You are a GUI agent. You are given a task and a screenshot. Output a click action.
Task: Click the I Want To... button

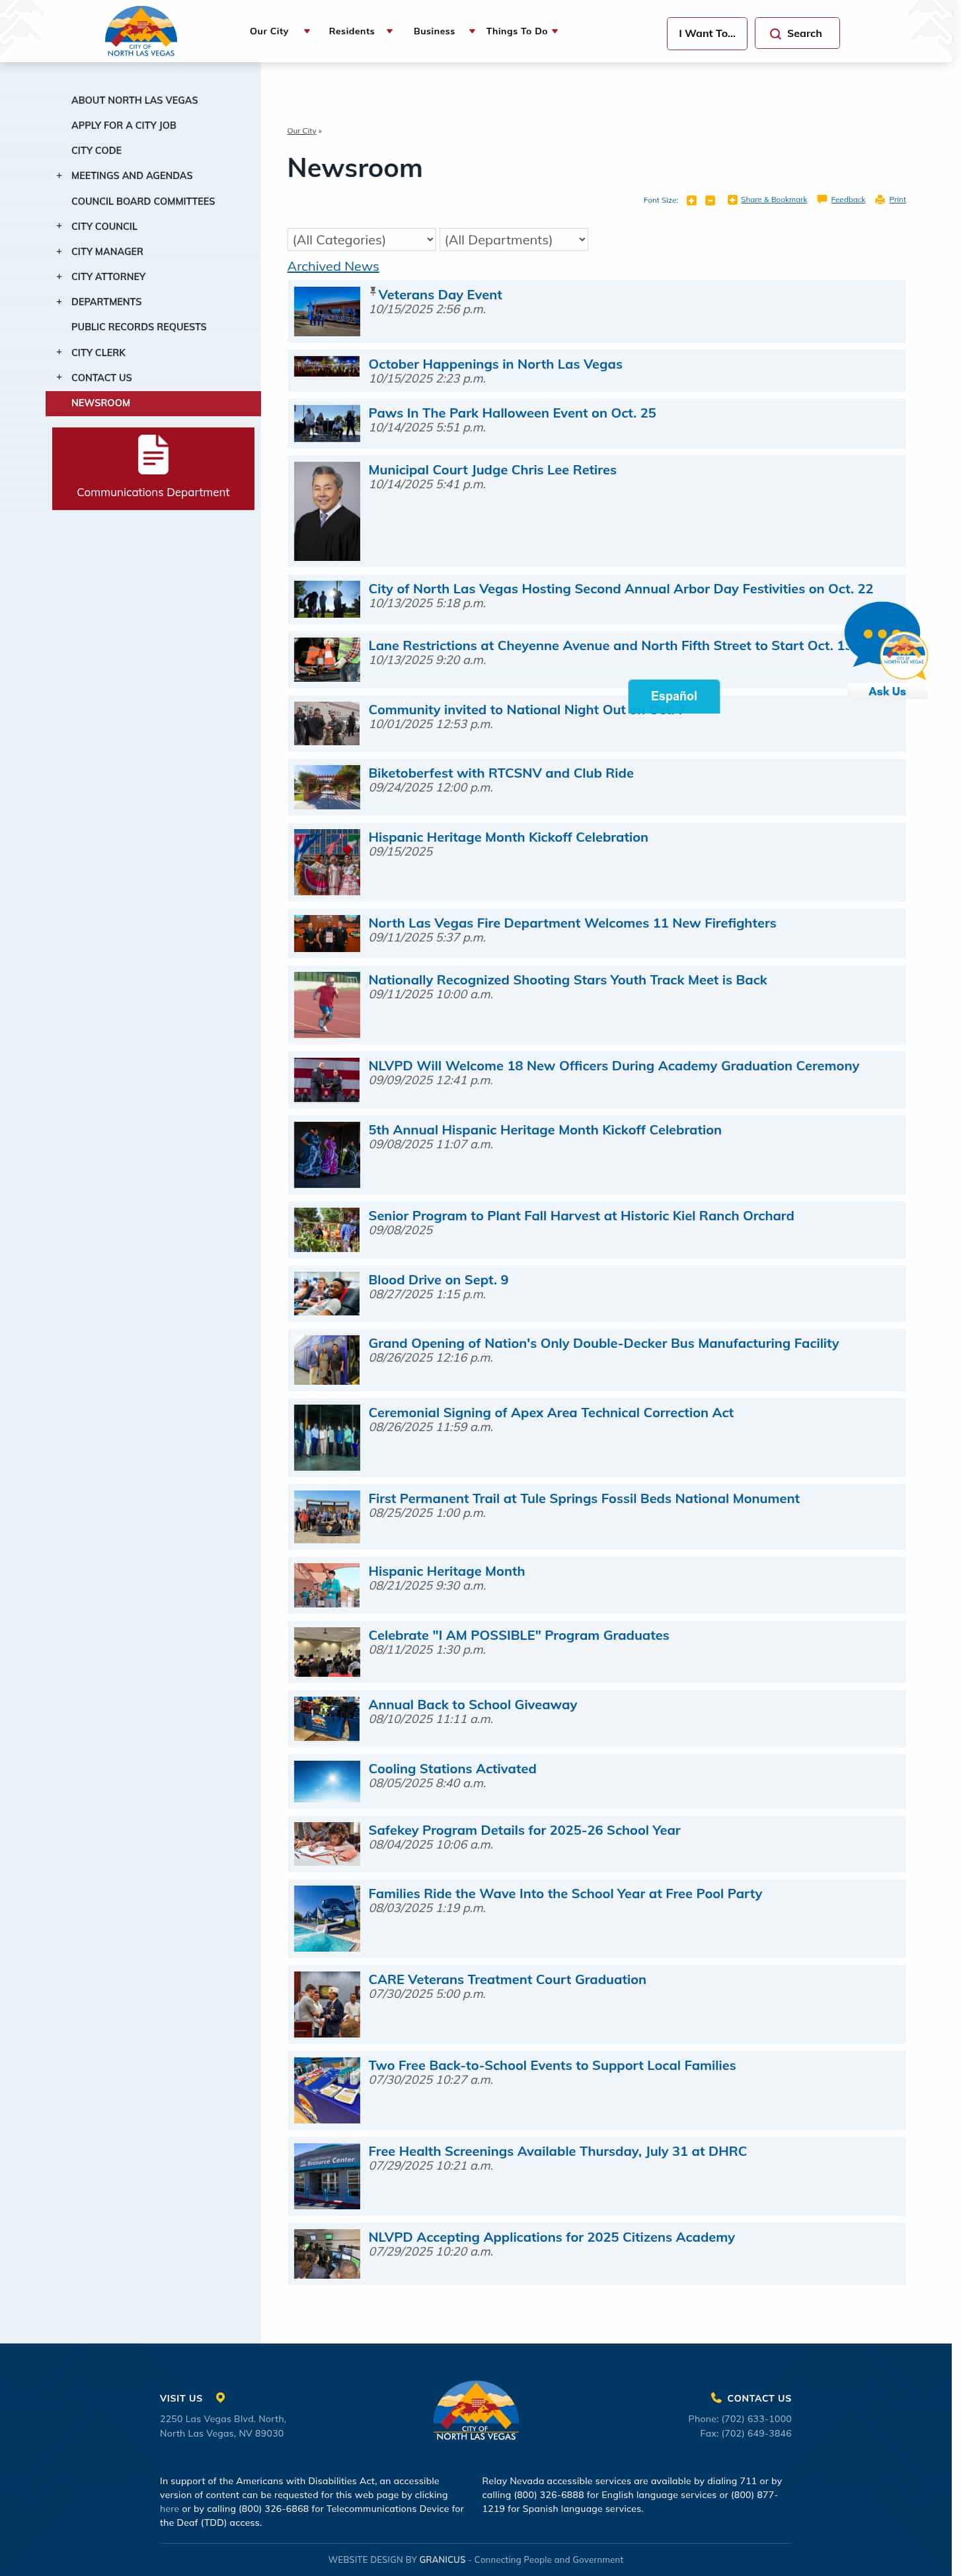tap(707, 33)
